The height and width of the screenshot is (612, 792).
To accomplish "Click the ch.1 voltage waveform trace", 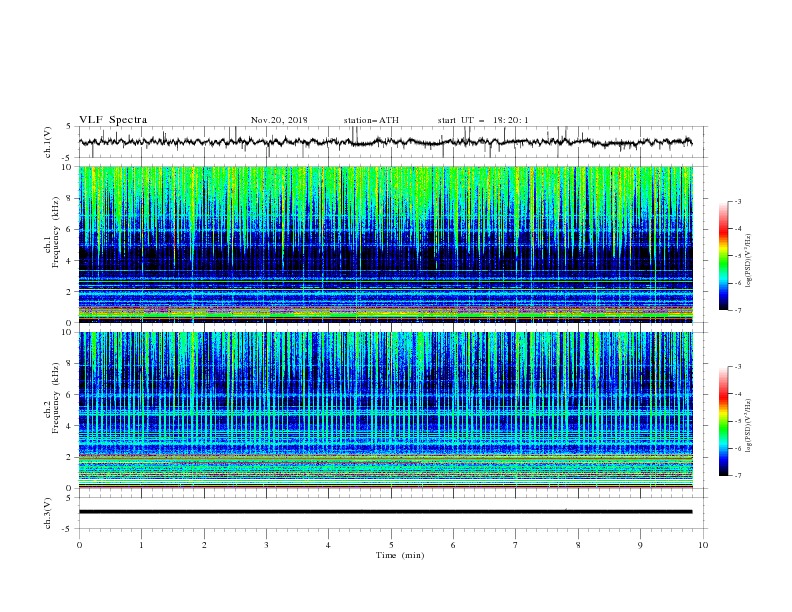I will pyautogui.click(x=385, y=142).
